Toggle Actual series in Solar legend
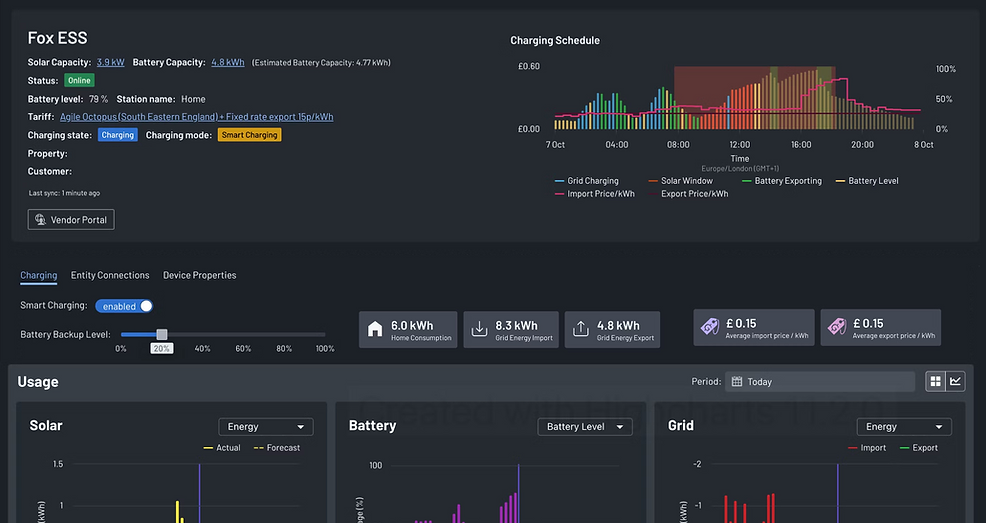Screen dimensions: 986x523 (x=222, y=448)
